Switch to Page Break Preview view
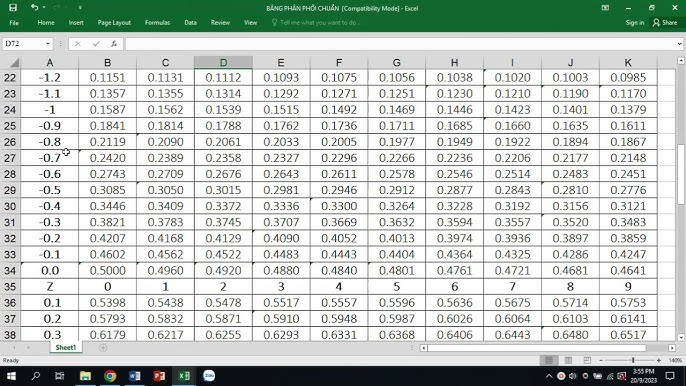686x386 pixels. point(587,360)
